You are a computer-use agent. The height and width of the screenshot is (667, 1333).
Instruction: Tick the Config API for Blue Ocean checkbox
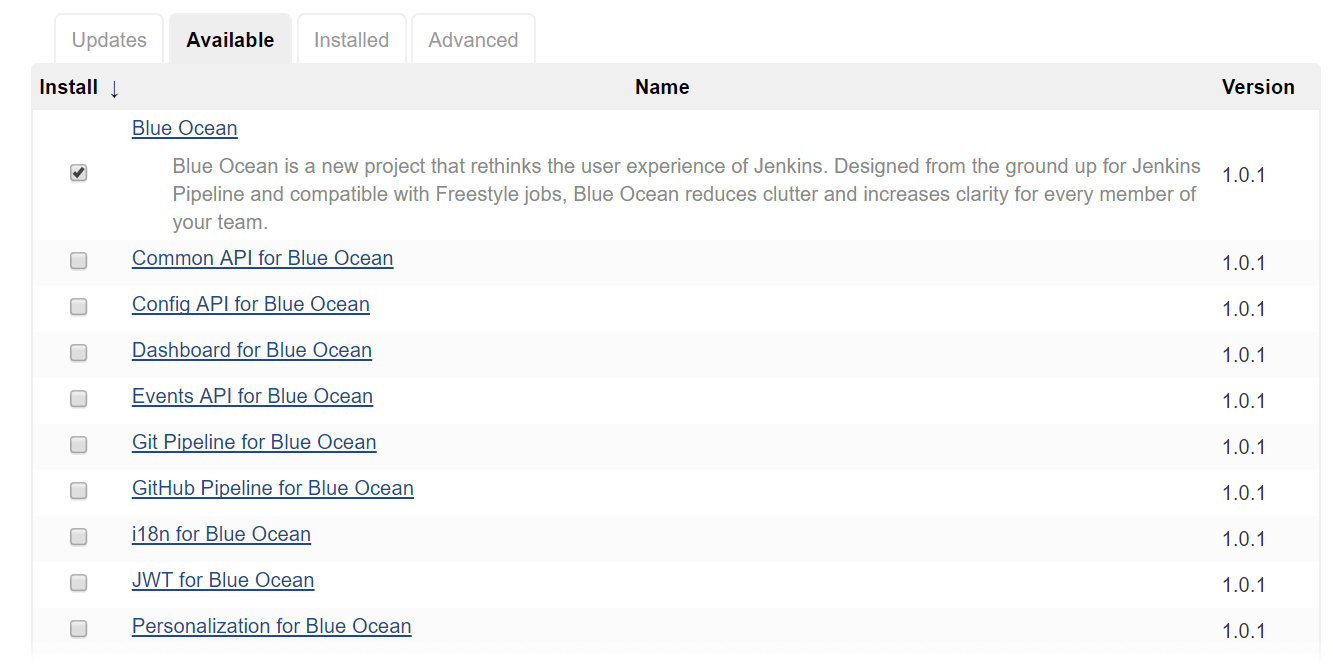pos(78,307)
